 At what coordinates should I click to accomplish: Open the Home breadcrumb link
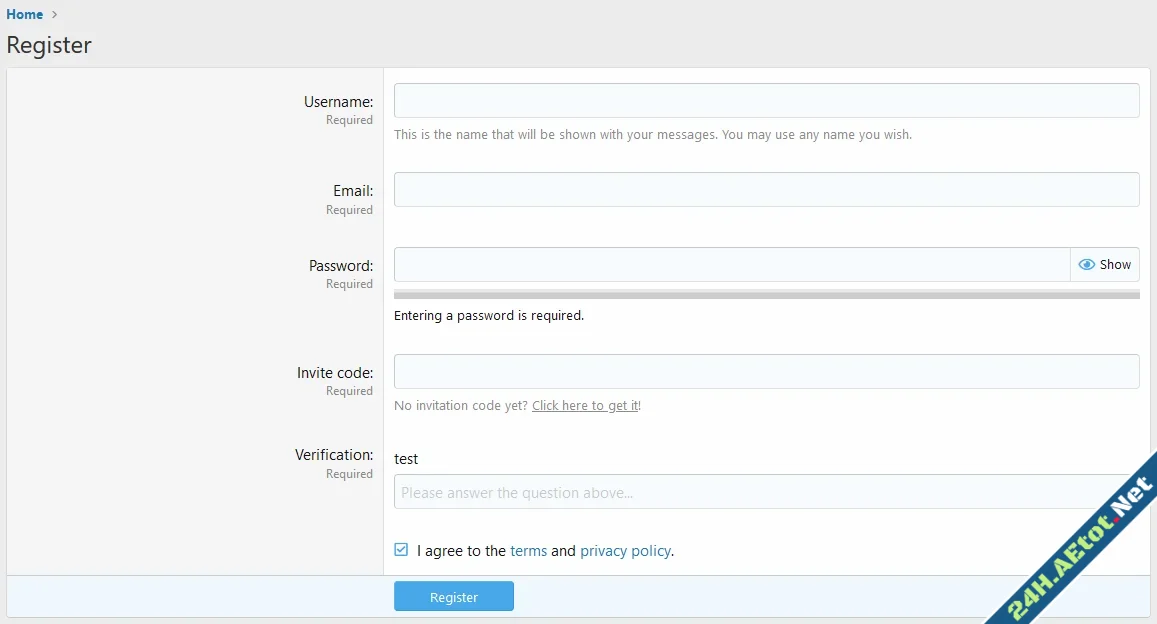(24, 14)
